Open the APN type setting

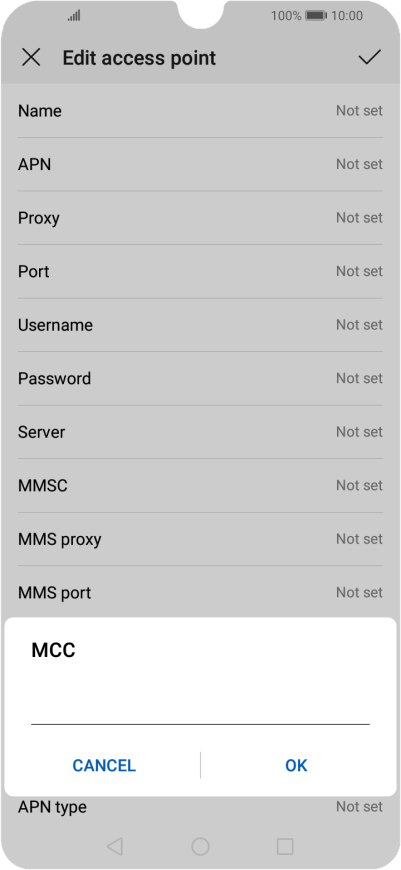coord(200,807)
